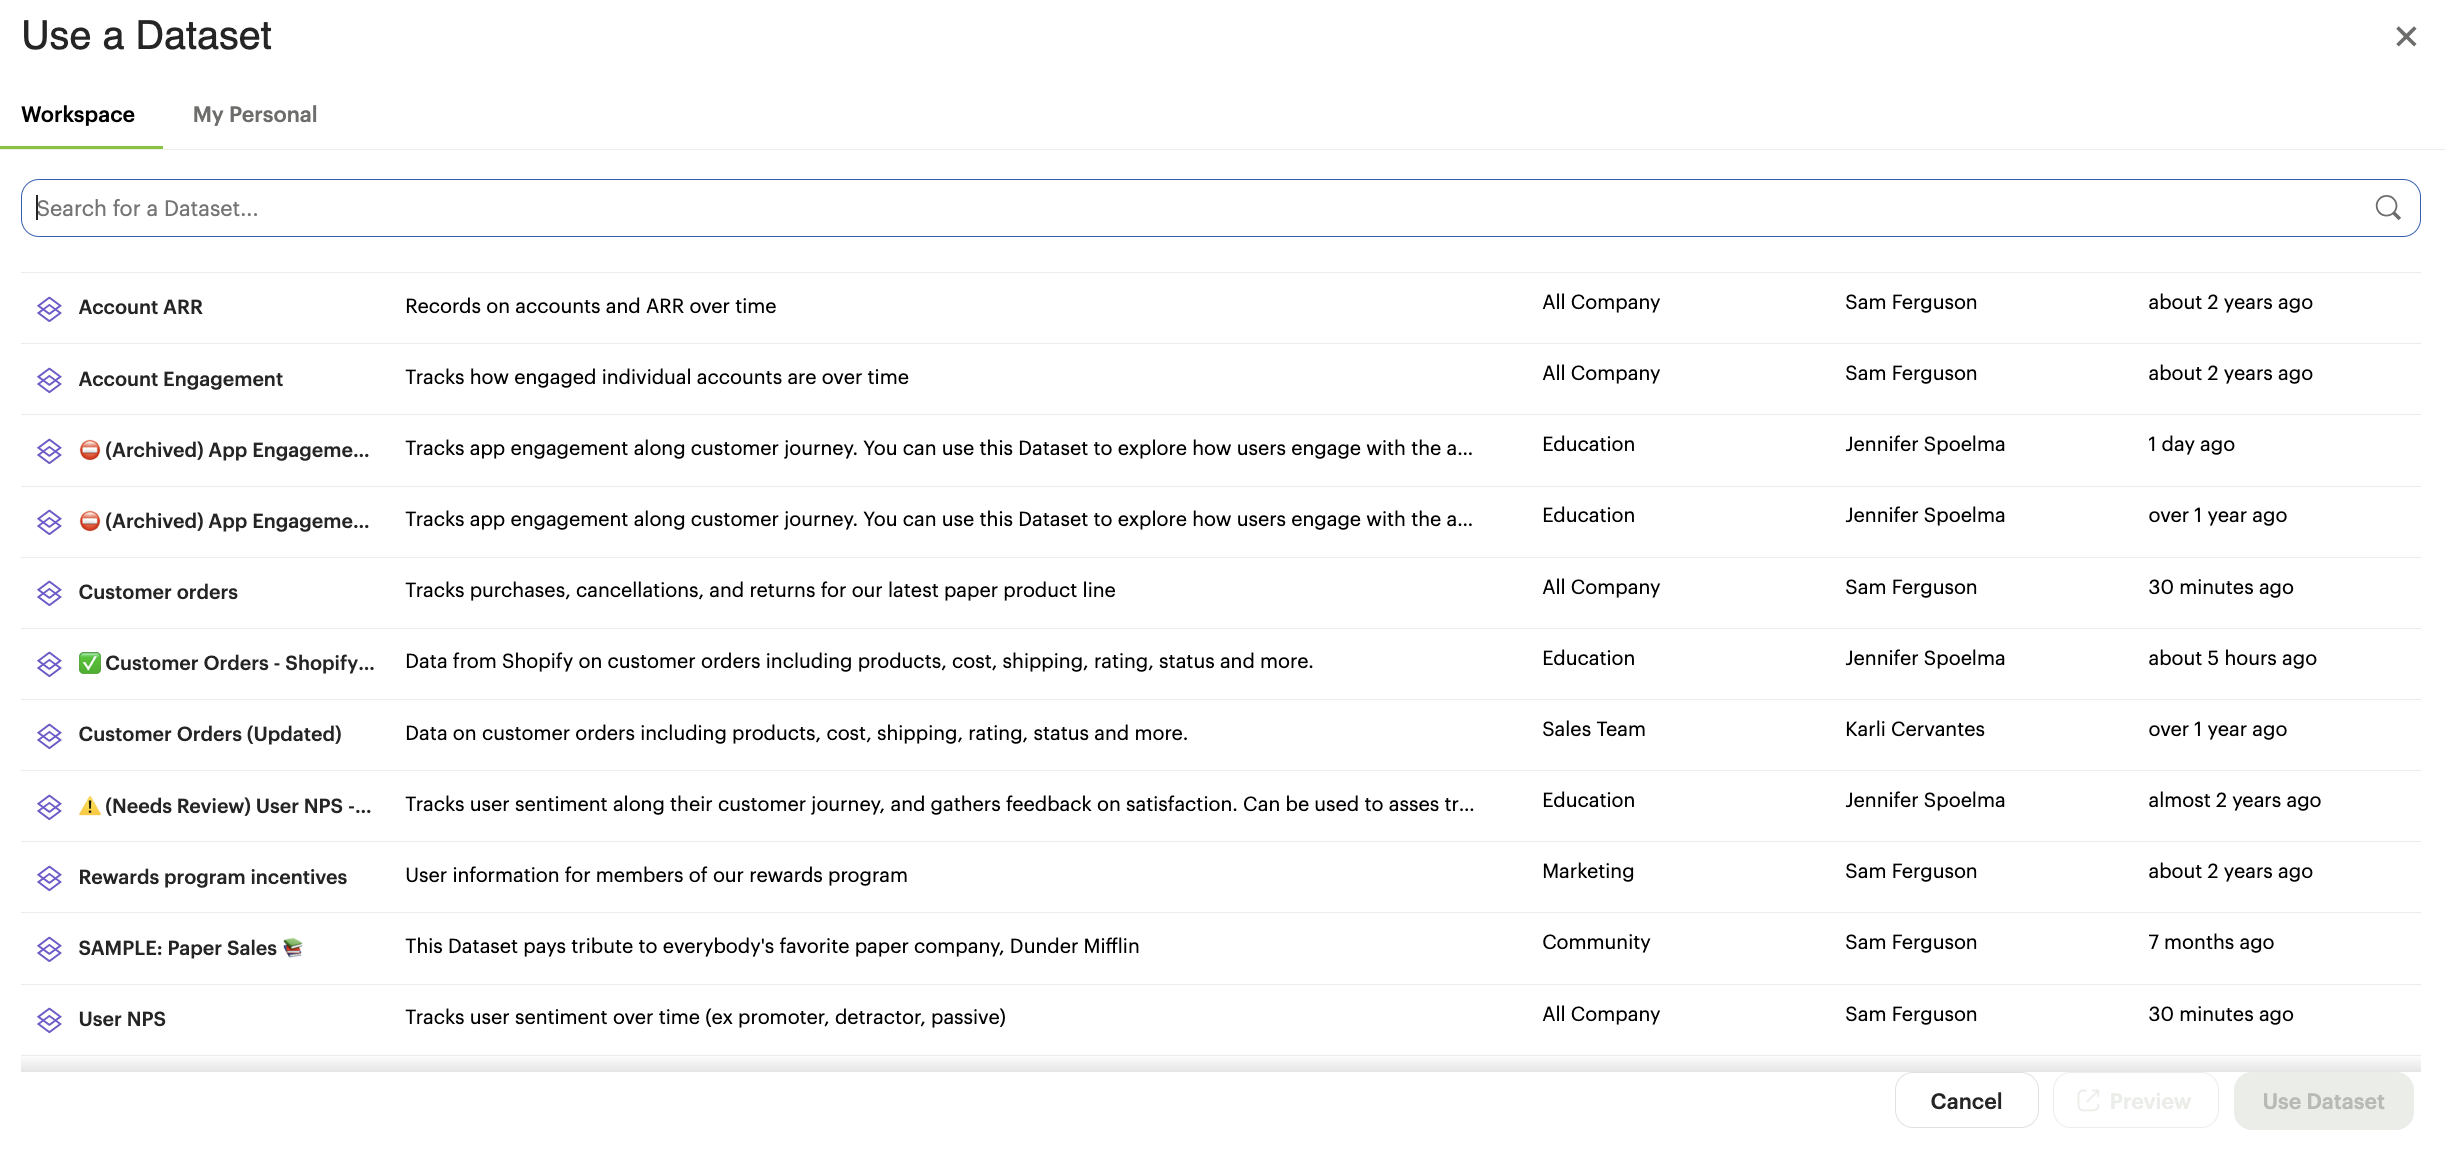
Task: Click the Cancel button
Action: point(1965,1101)
